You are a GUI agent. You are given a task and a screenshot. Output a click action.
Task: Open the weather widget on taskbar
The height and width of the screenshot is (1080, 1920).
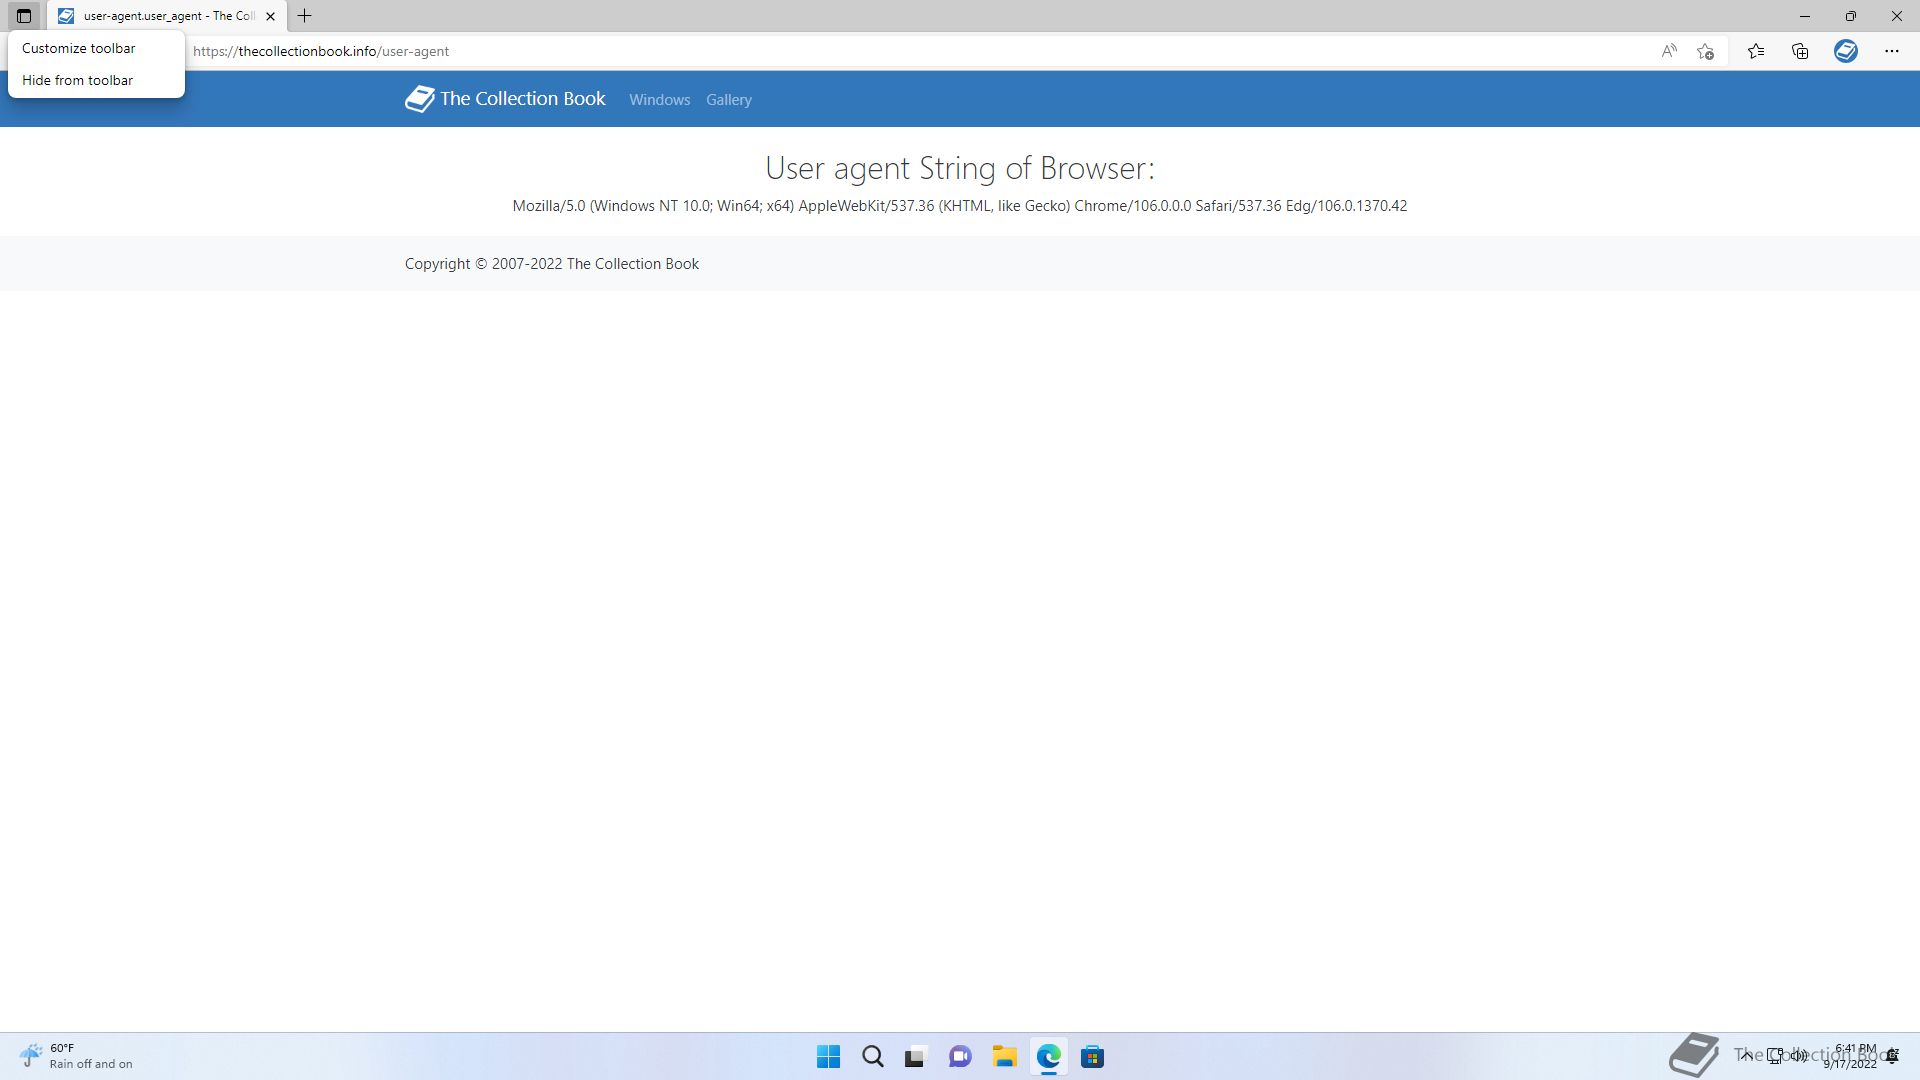75,1056
